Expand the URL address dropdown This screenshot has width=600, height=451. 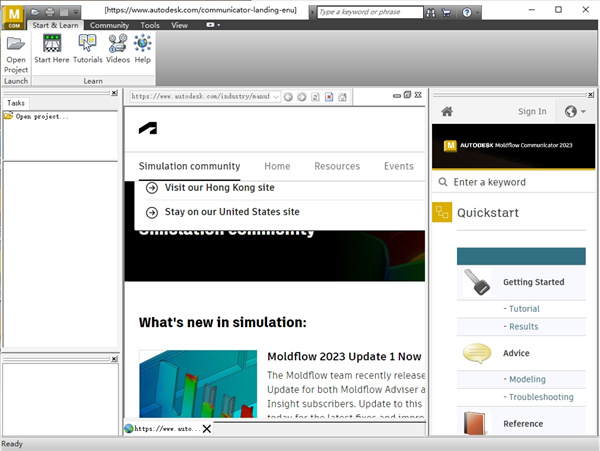276,97
